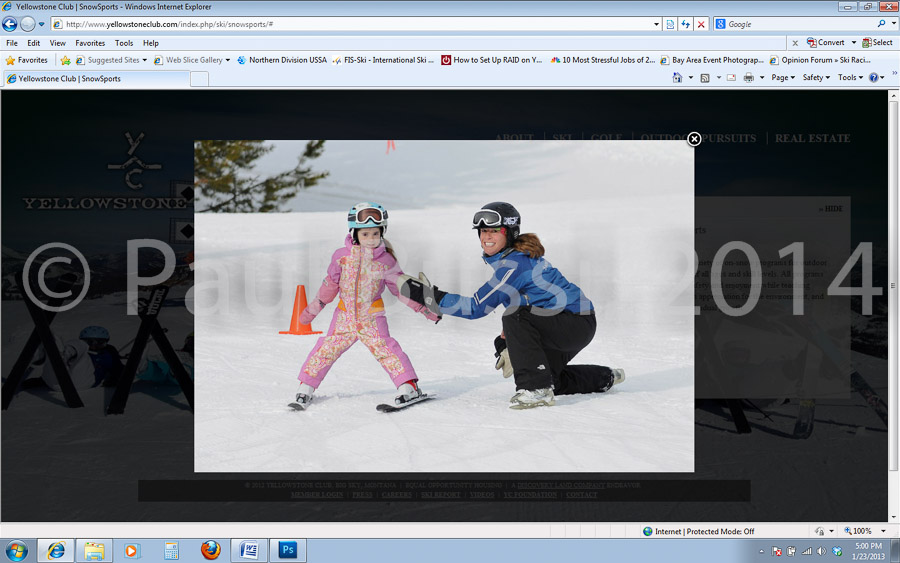
Task: Click the HIDE link on the panel
Action: pos(831,209)
